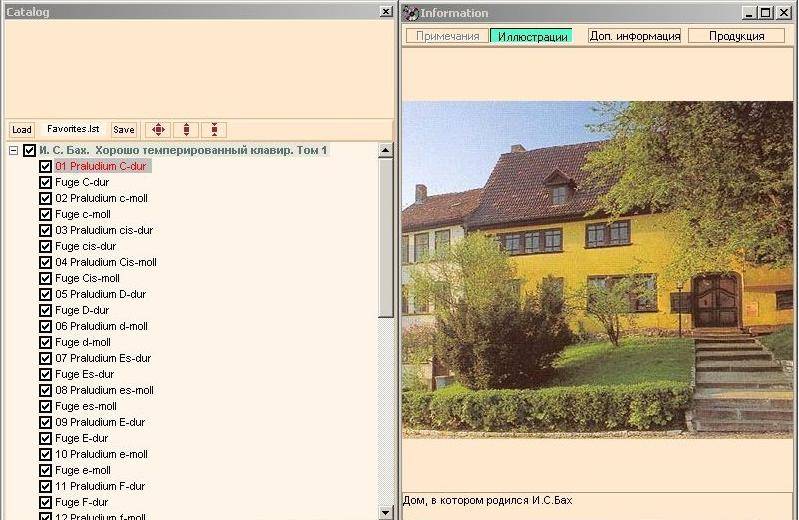
Task: Toggle checkbox for 05 Praludium D-dur
Action: (x=45, y=294)
